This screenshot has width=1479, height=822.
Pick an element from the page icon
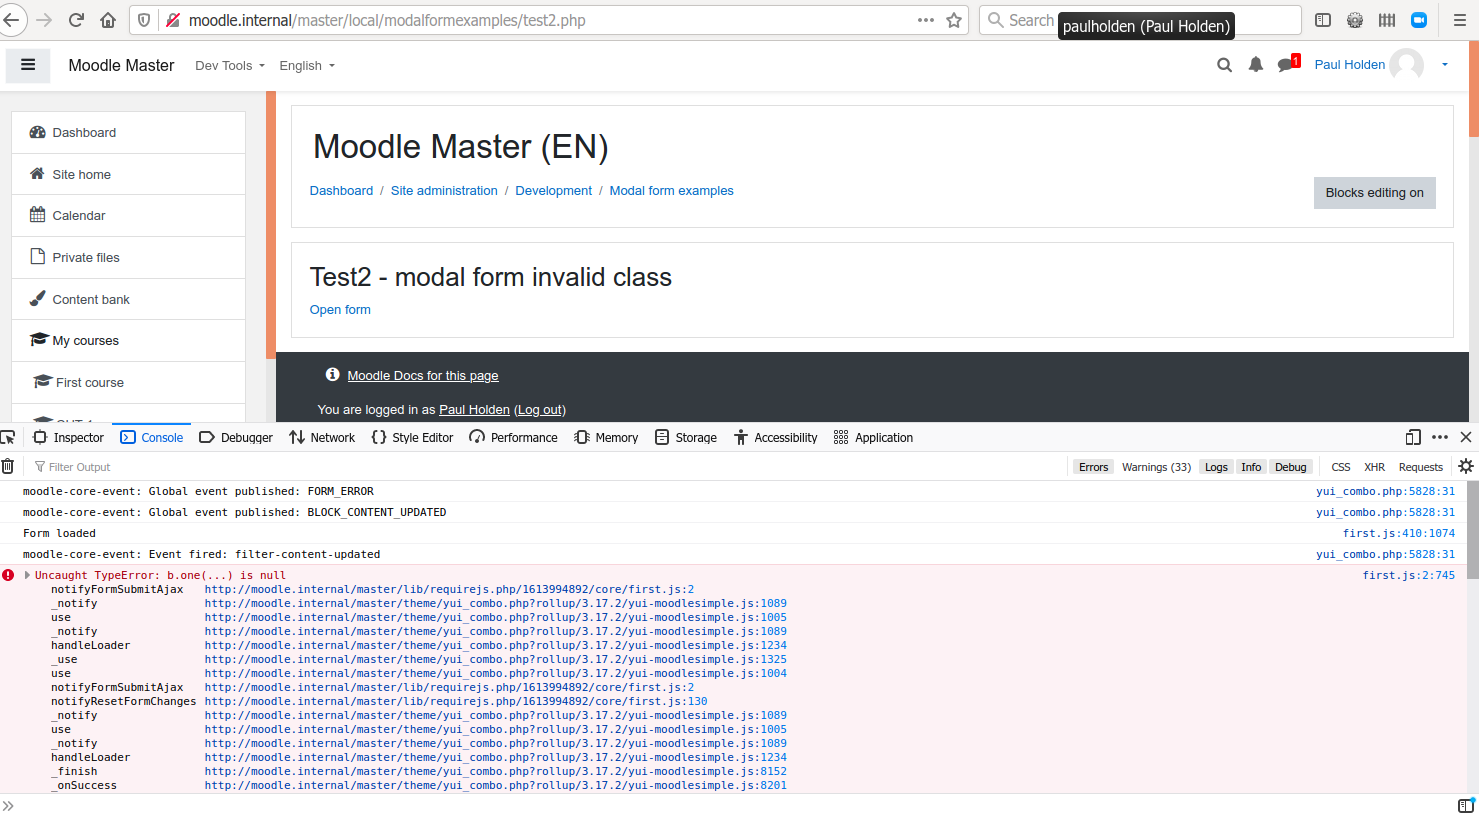8,437
